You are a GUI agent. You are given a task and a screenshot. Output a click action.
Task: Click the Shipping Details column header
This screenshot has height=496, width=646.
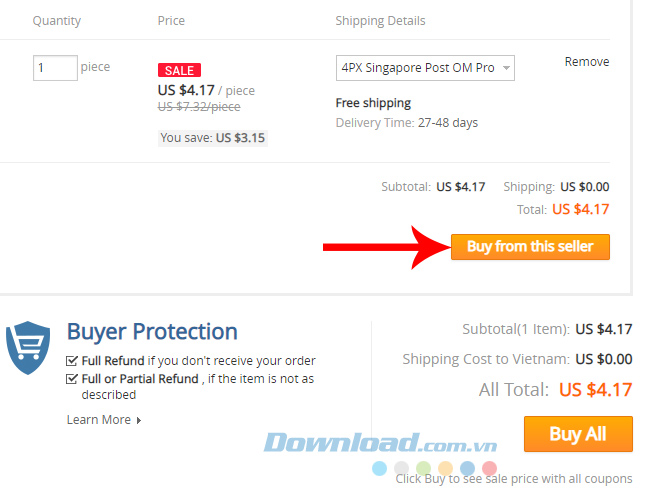pos(380,20)
